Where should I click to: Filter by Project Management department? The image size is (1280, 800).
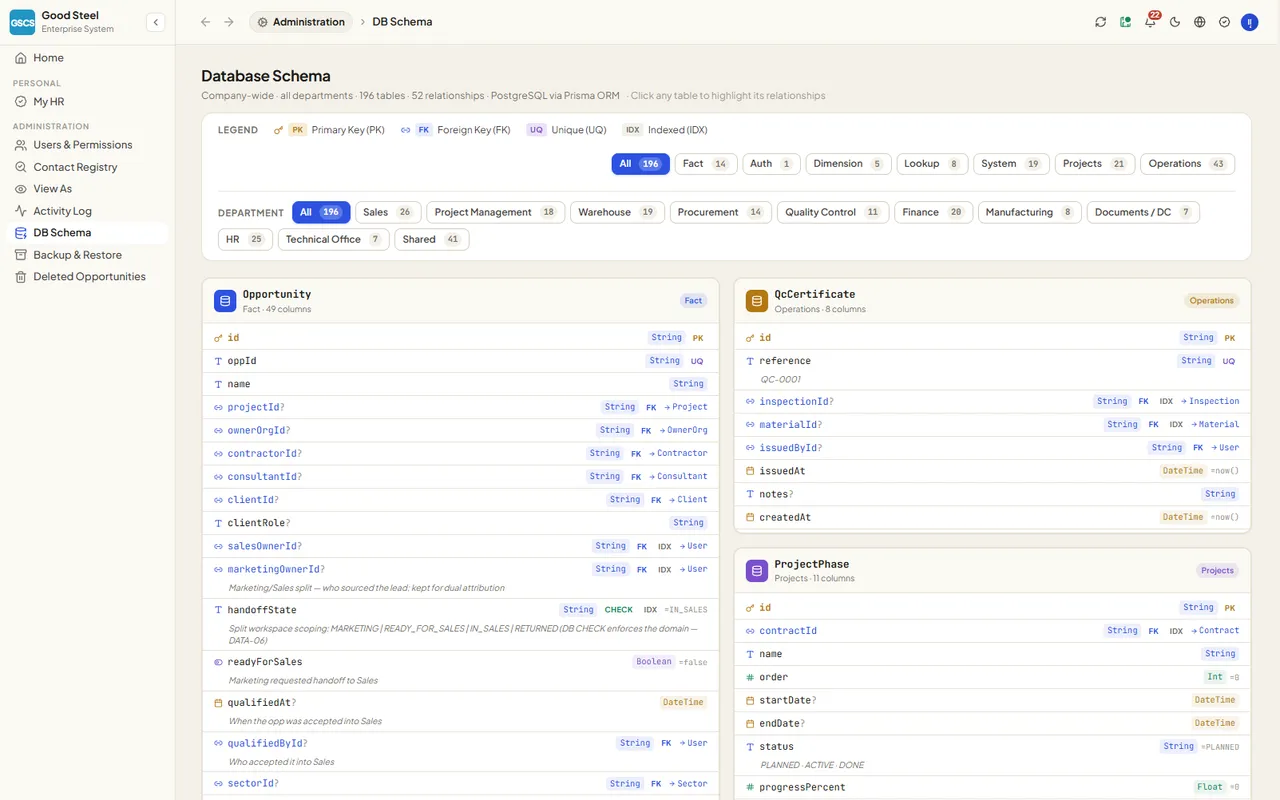coord(496,212)
